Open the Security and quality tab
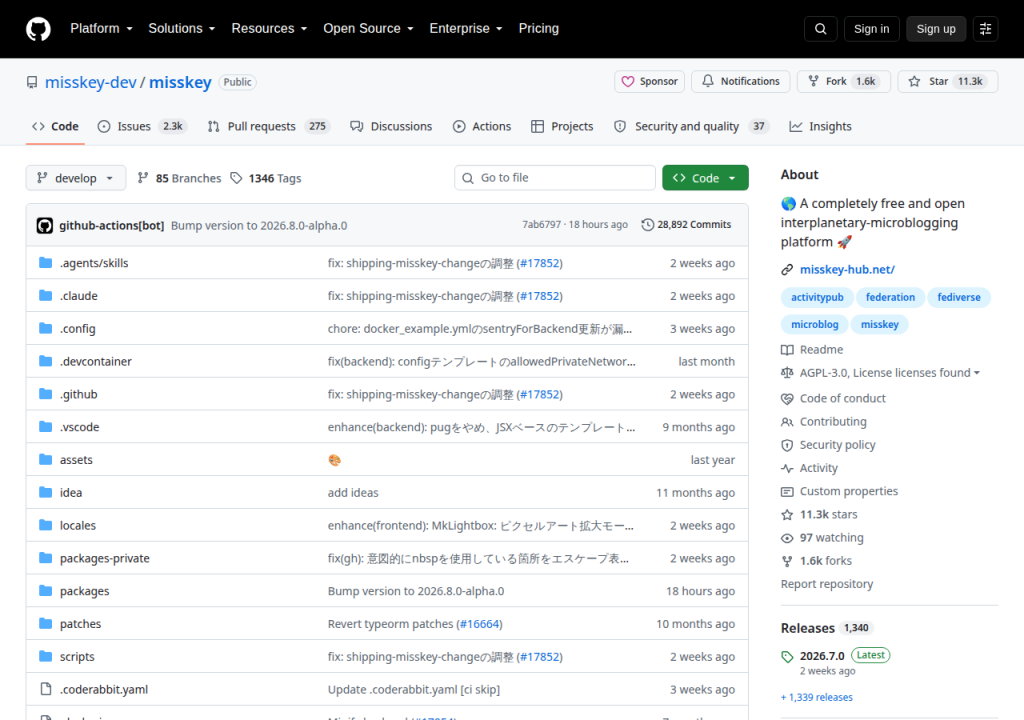Screen dimensions: 1024x720 [692, 126]
